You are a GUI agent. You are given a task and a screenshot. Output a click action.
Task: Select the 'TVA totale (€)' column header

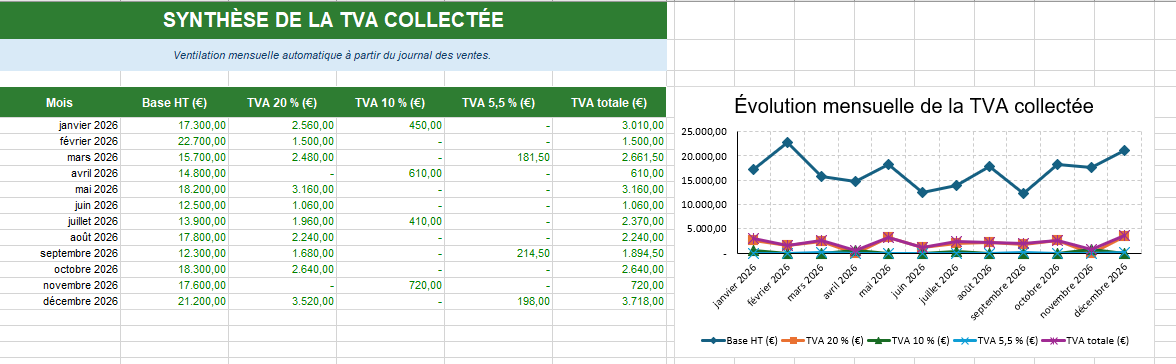pos(609,103)
